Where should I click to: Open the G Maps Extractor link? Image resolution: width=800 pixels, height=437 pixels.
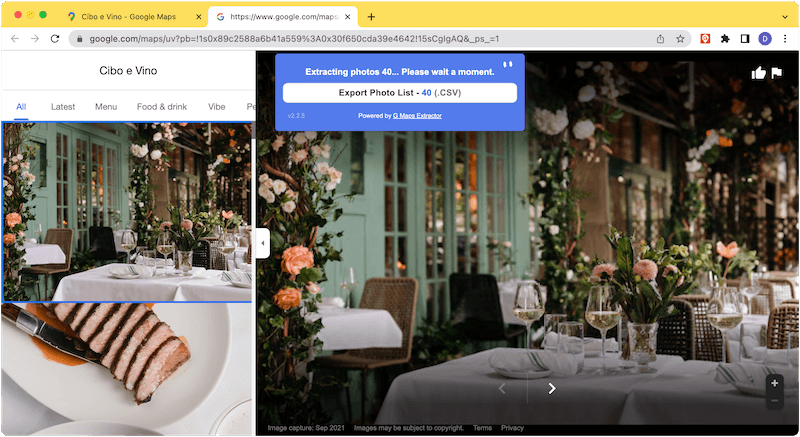[417, 116]
